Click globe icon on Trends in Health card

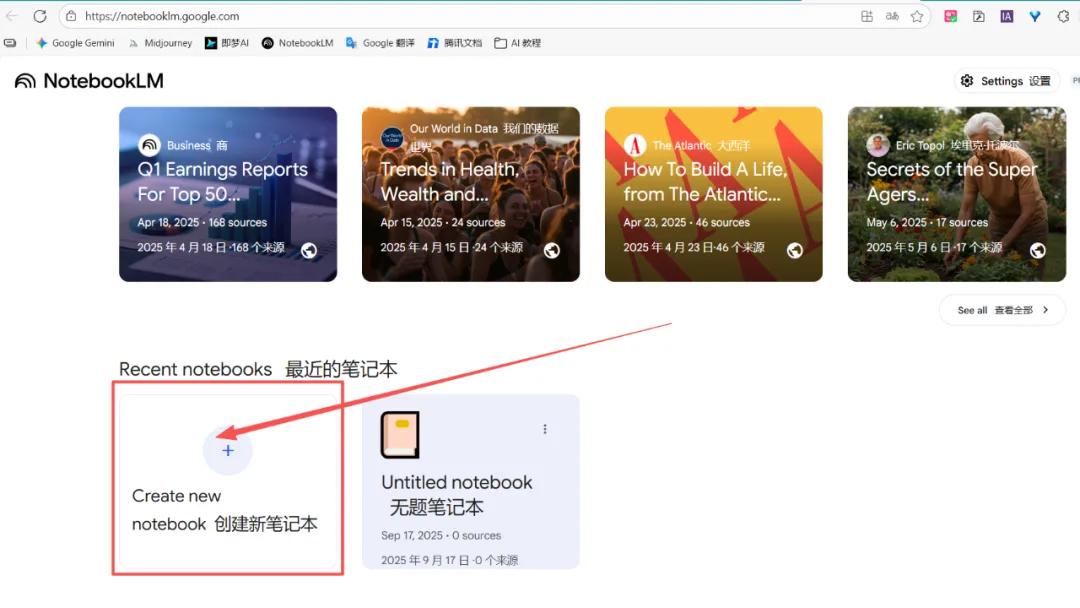coord(552,251)
